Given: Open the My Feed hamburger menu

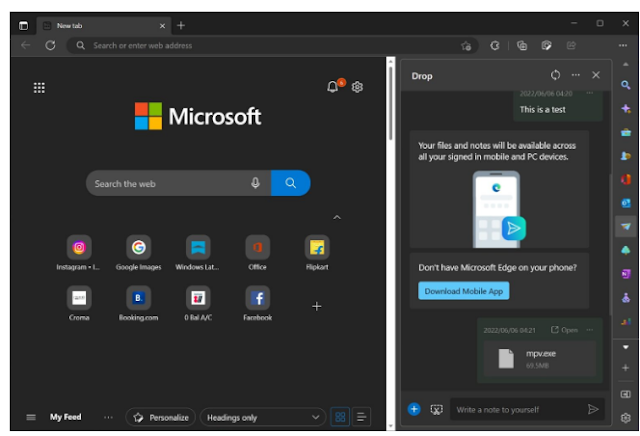Looking at the screenshot, I should pyautogui.click(x=31, y=417).
